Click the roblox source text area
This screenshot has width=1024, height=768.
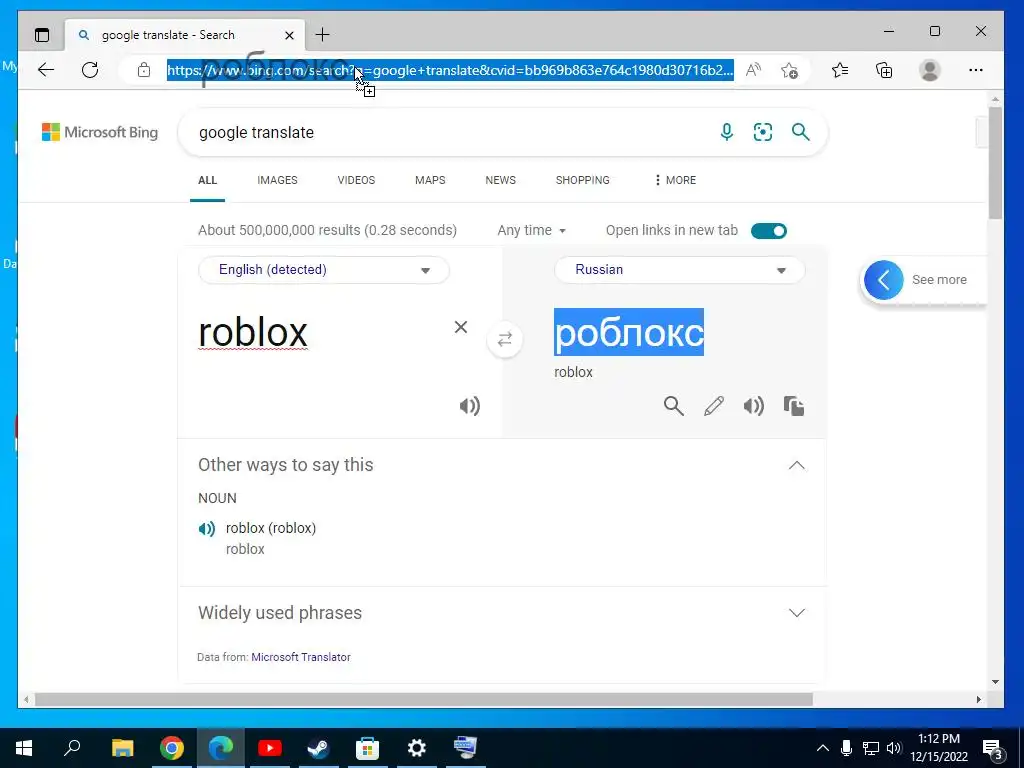(x=253, y=333)
